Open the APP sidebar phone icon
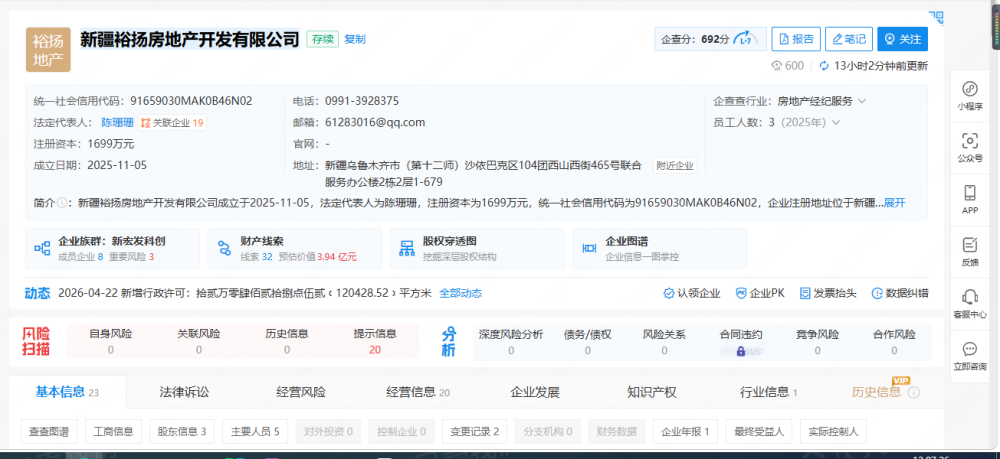The image size is (1000, 459). click(x=969, y=193)
